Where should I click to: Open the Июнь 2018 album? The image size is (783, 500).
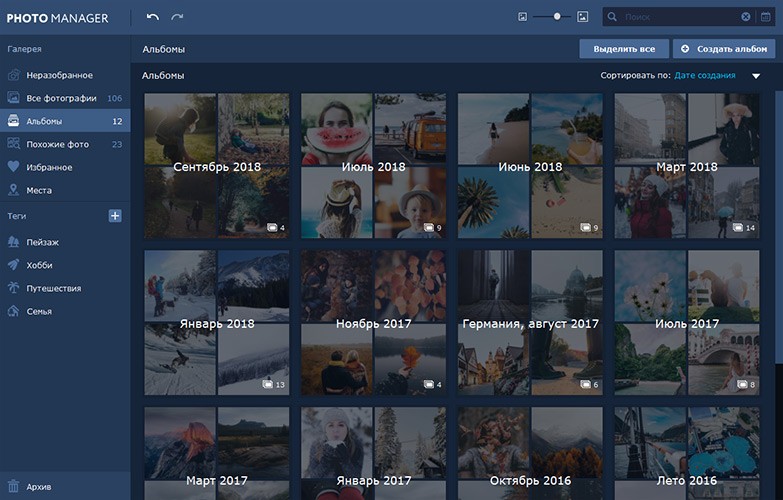coord(530,166)
